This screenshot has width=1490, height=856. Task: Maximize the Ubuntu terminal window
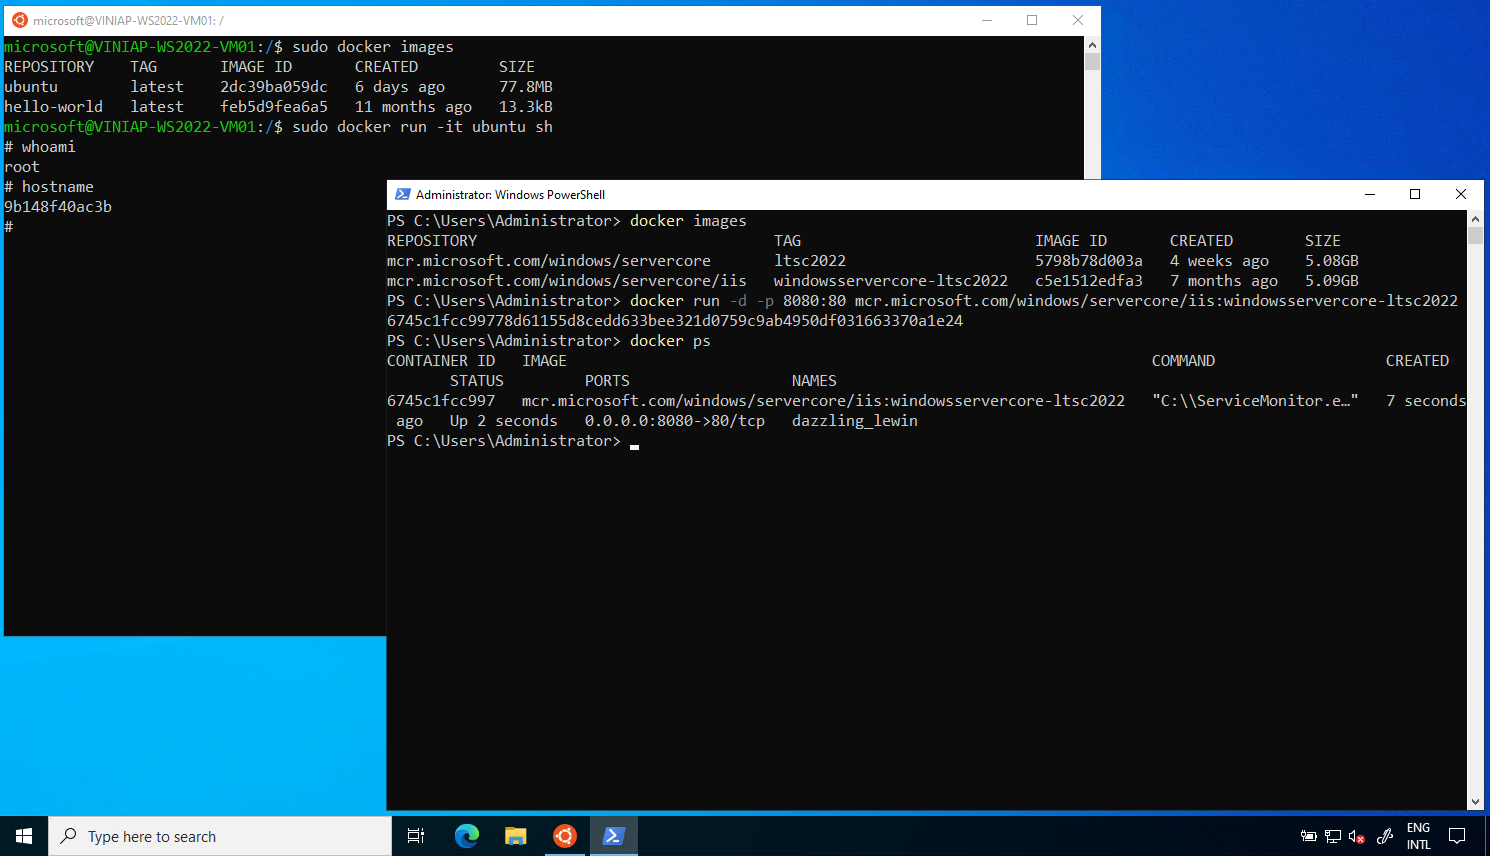1032,20
